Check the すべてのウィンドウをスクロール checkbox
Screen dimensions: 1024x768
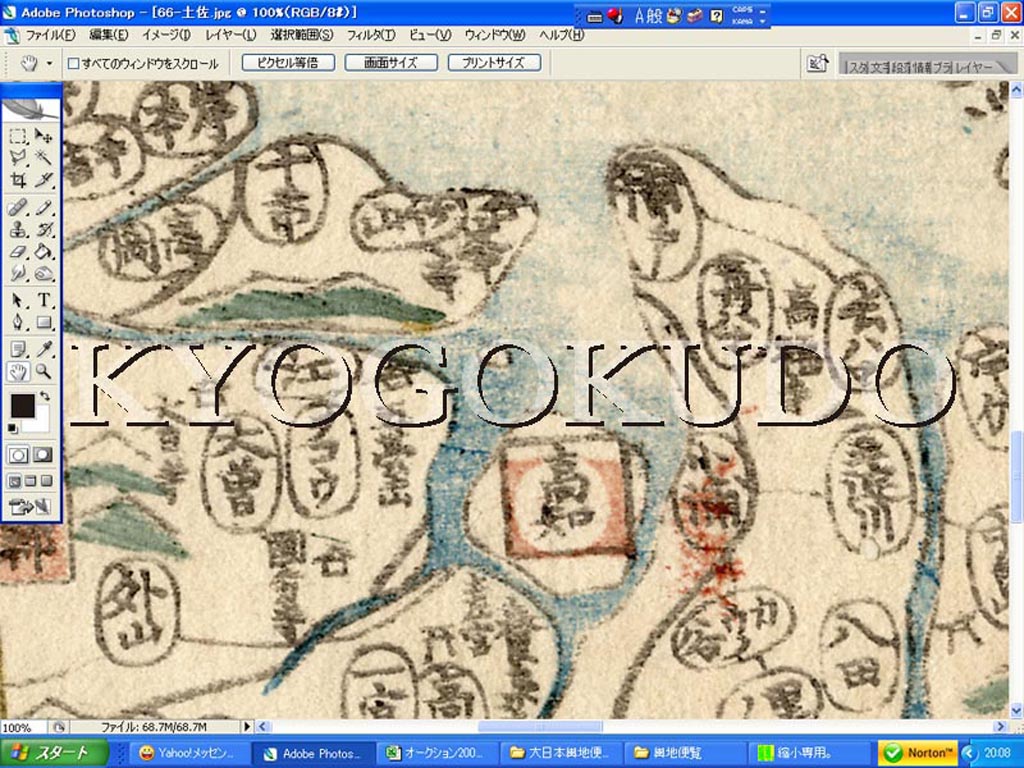point(74,63)
